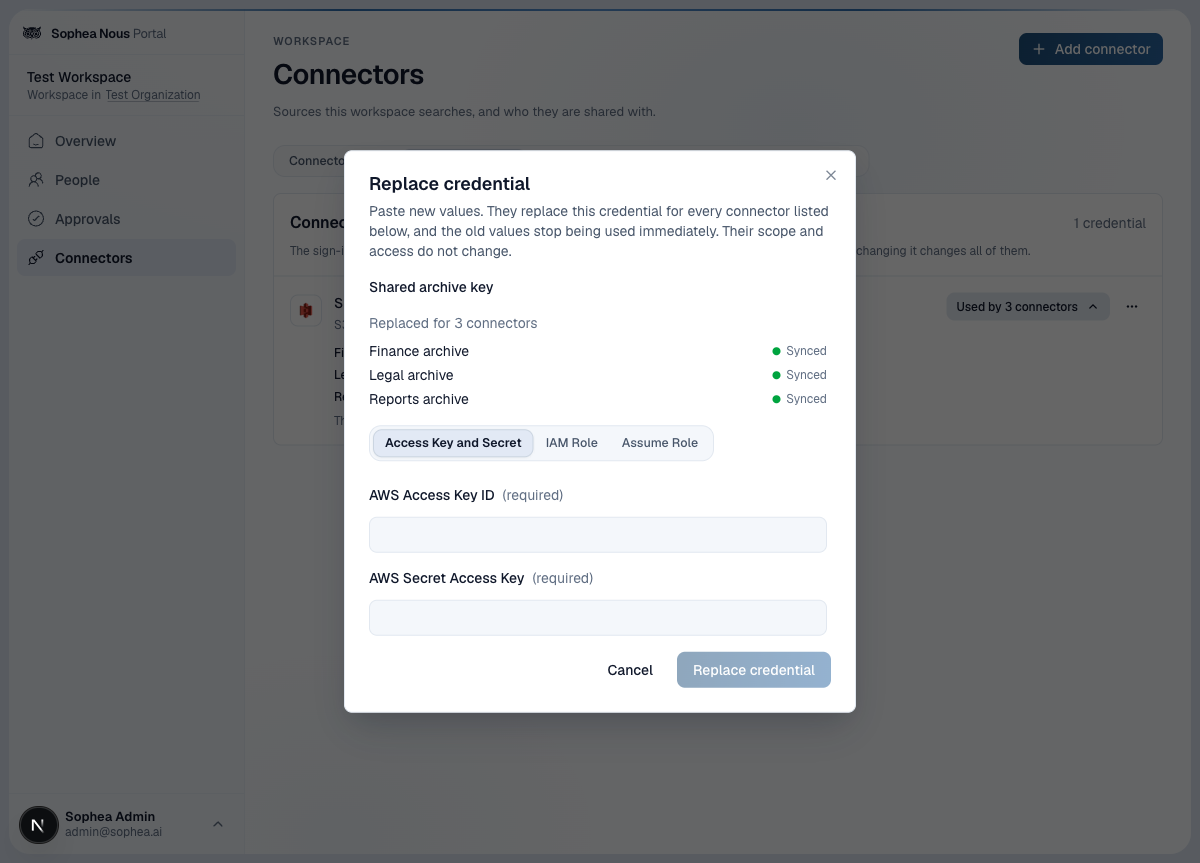Image resolution: width=1200 pixels, height=863 pixels.
Task: Click the Reports archive row
Action: pyautogui.click(x=598, y=399)
